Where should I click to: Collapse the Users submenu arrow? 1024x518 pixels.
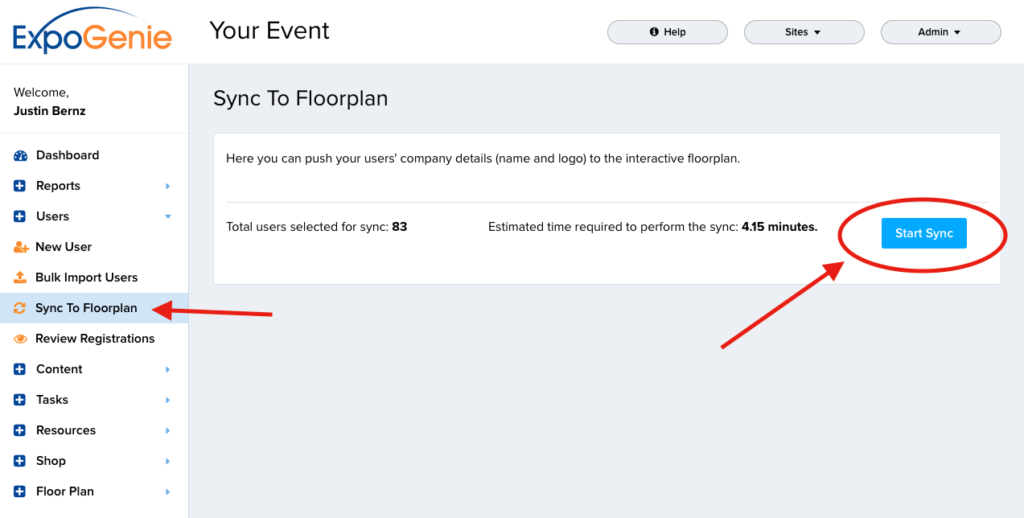tap(168, 217)
